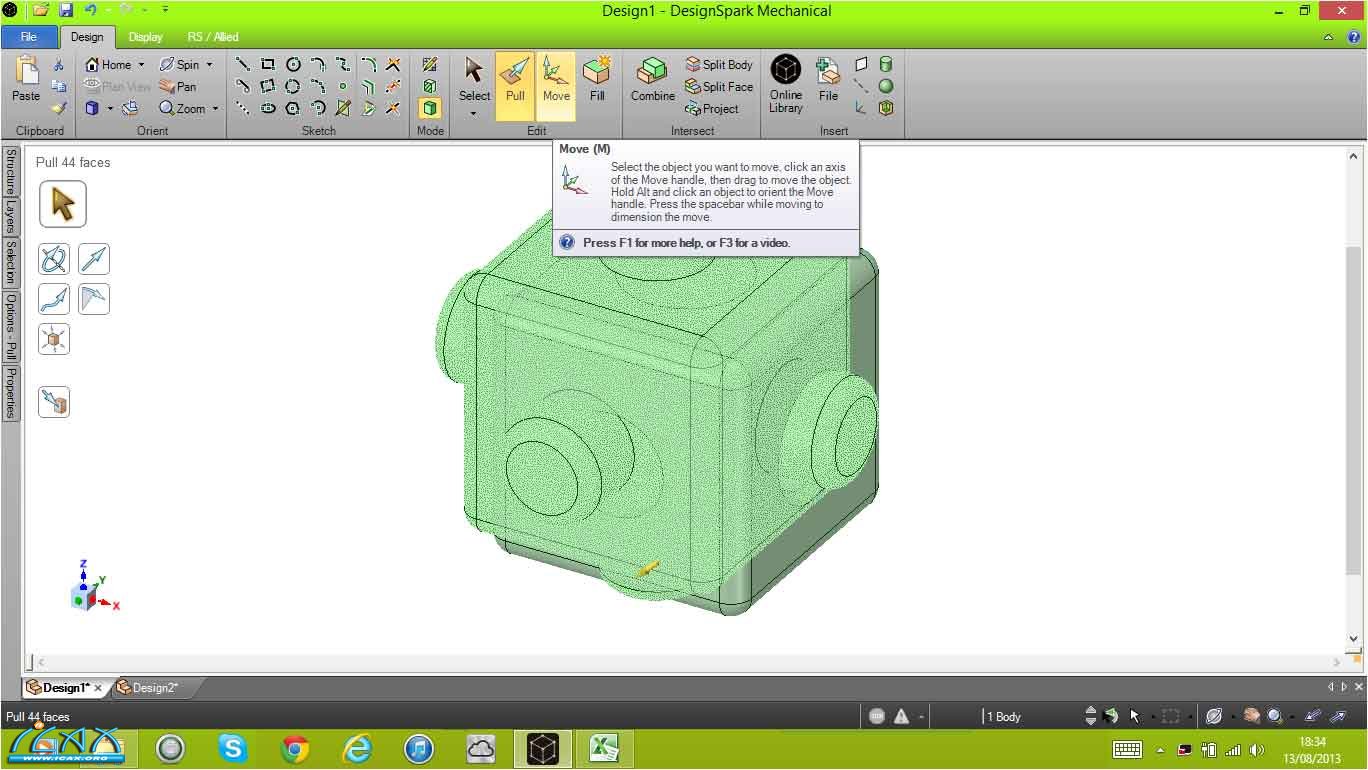Select the Sweep tool guide icon
The width and height of the screenshot is (1368, 770).
(x=54, y=299)
